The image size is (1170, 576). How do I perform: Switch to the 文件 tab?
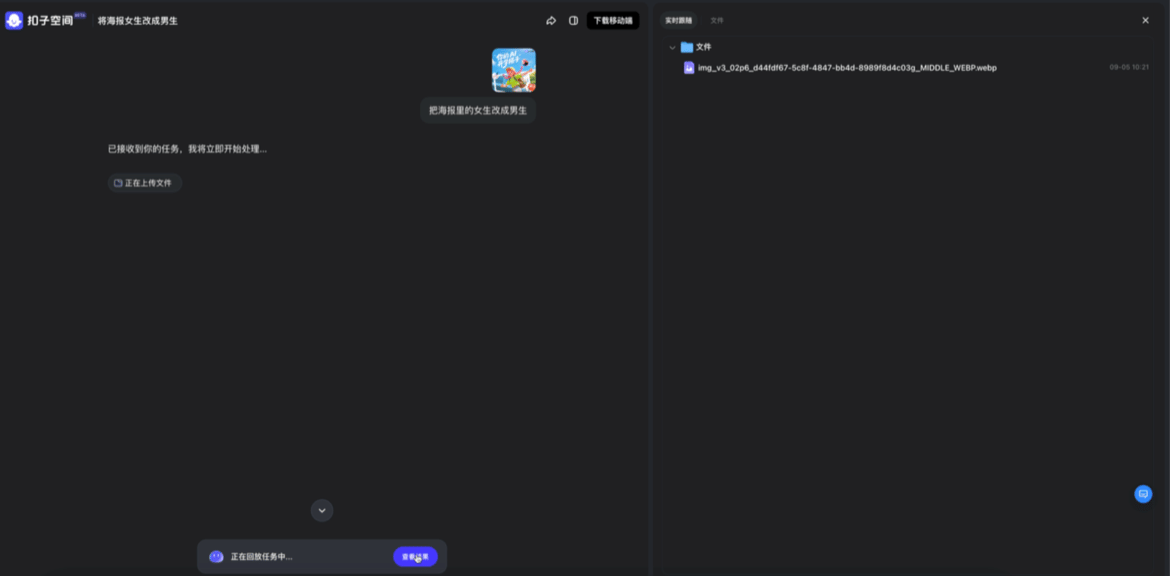click(717, 20)
